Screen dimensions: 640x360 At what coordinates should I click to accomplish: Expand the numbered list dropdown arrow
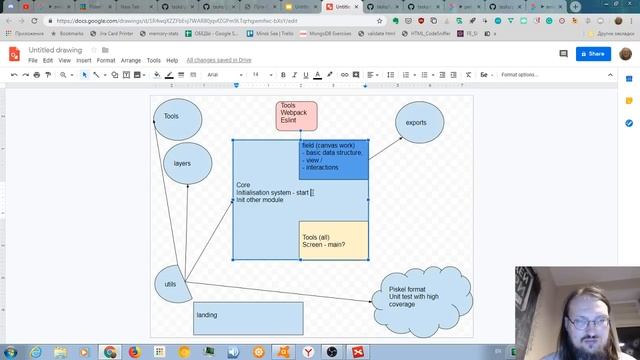click(x=414, y=75)
